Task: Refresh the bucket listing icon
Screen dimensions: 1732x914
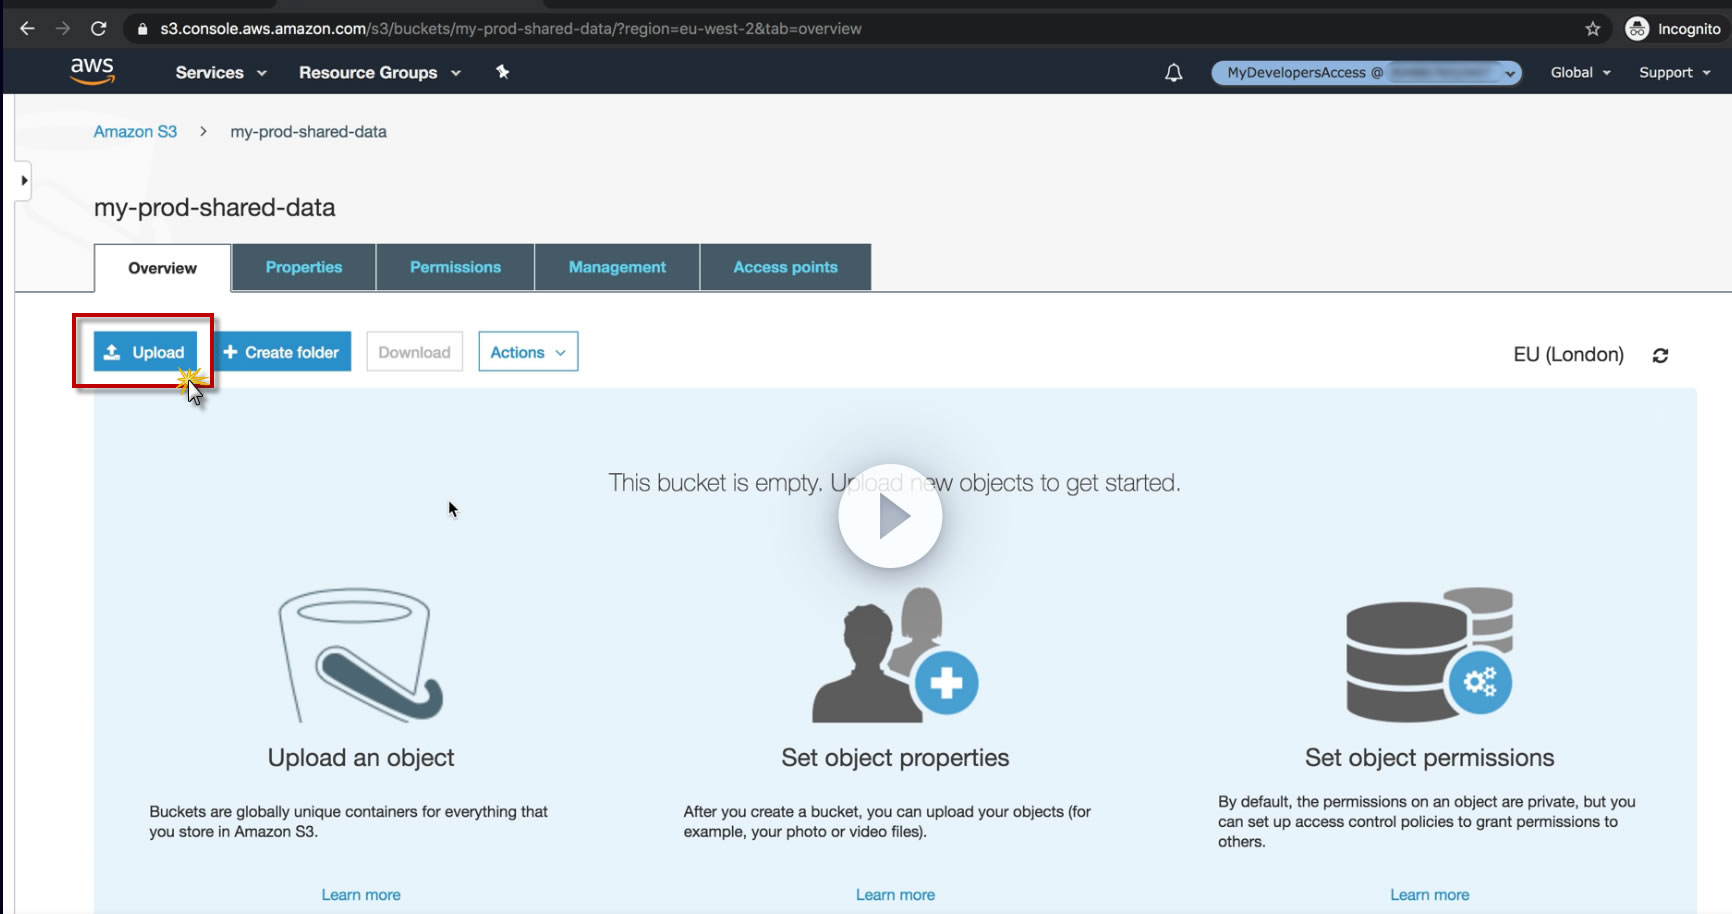Action: point(1660,355)
